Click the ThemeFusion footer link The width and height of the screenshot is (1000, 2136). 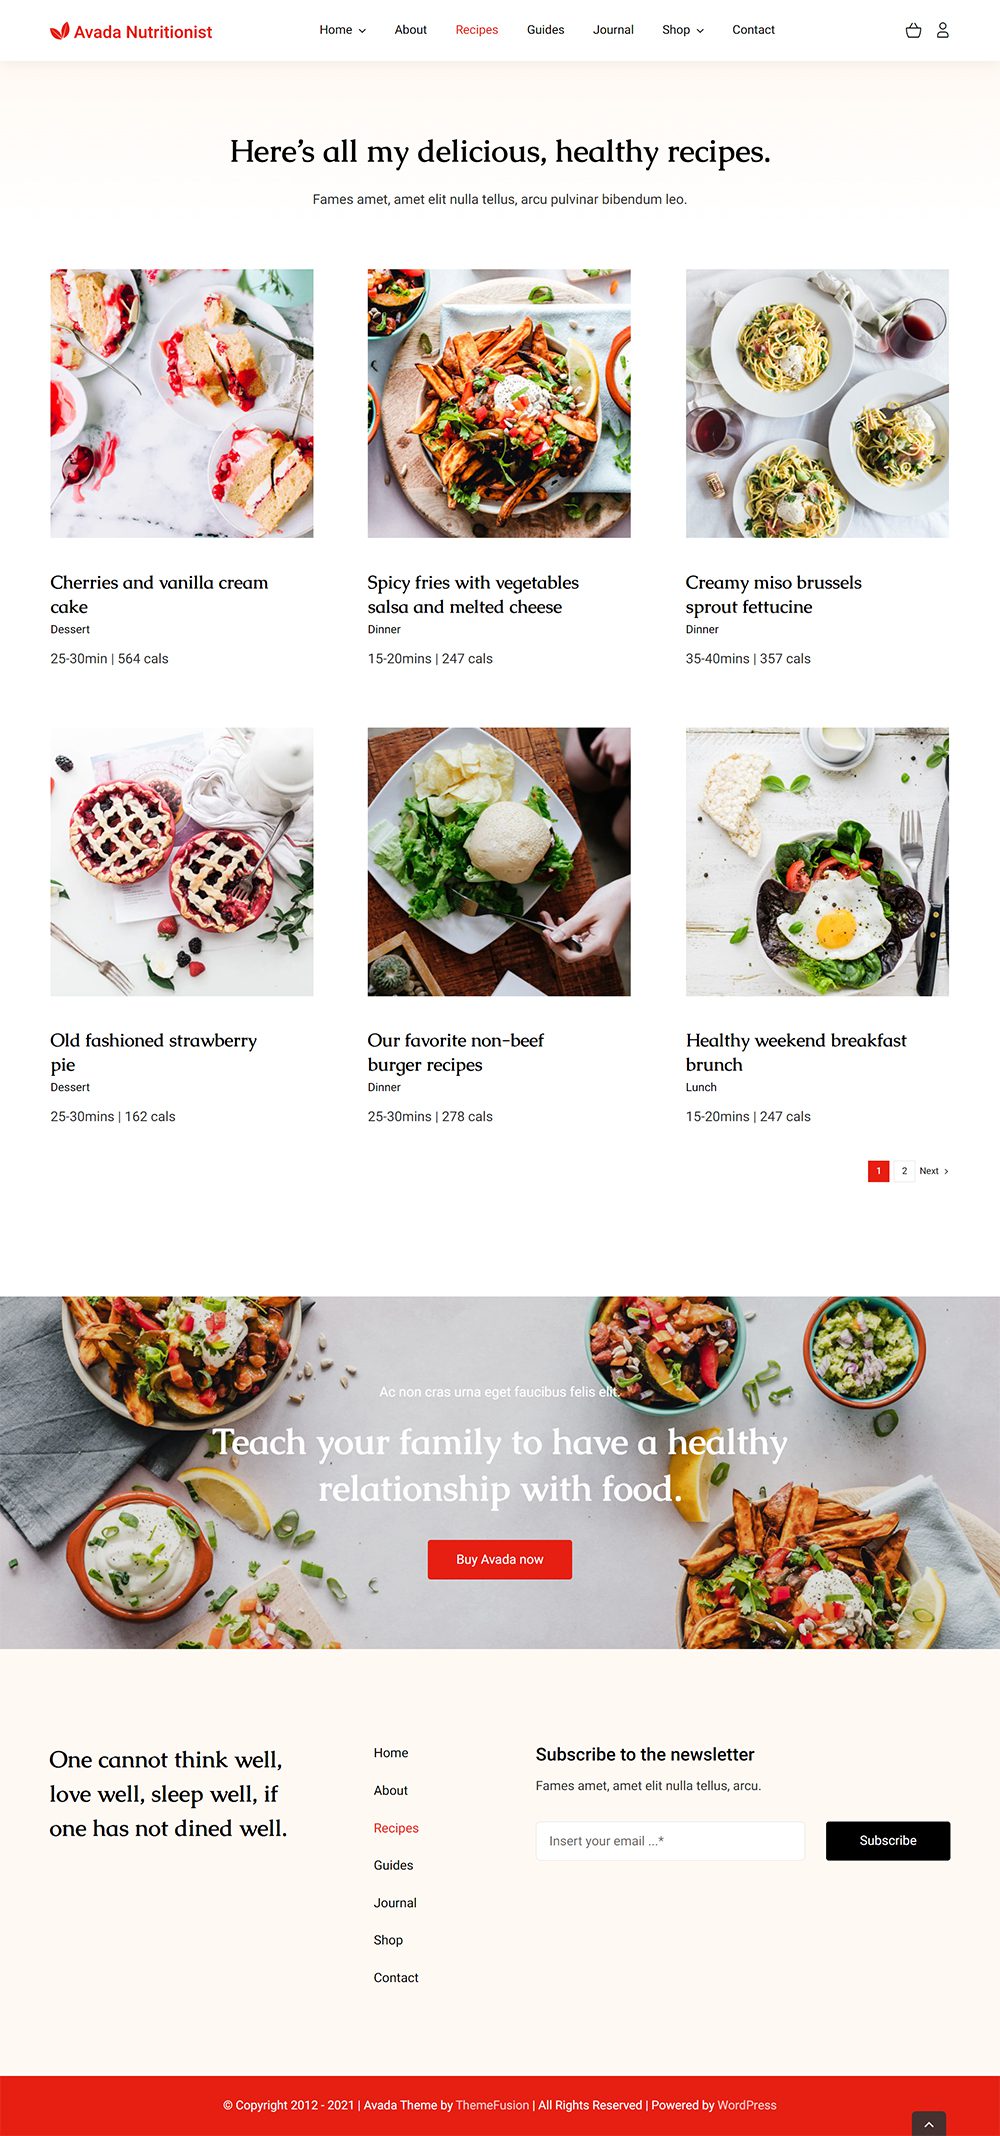492,2105
